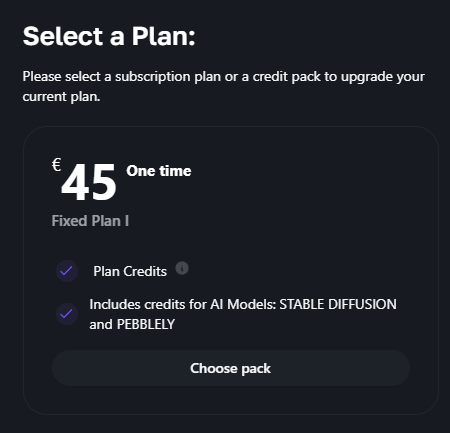
Task: Click the PEBBLELY model name
Action: pyautogui.click(x=146, y=324)
